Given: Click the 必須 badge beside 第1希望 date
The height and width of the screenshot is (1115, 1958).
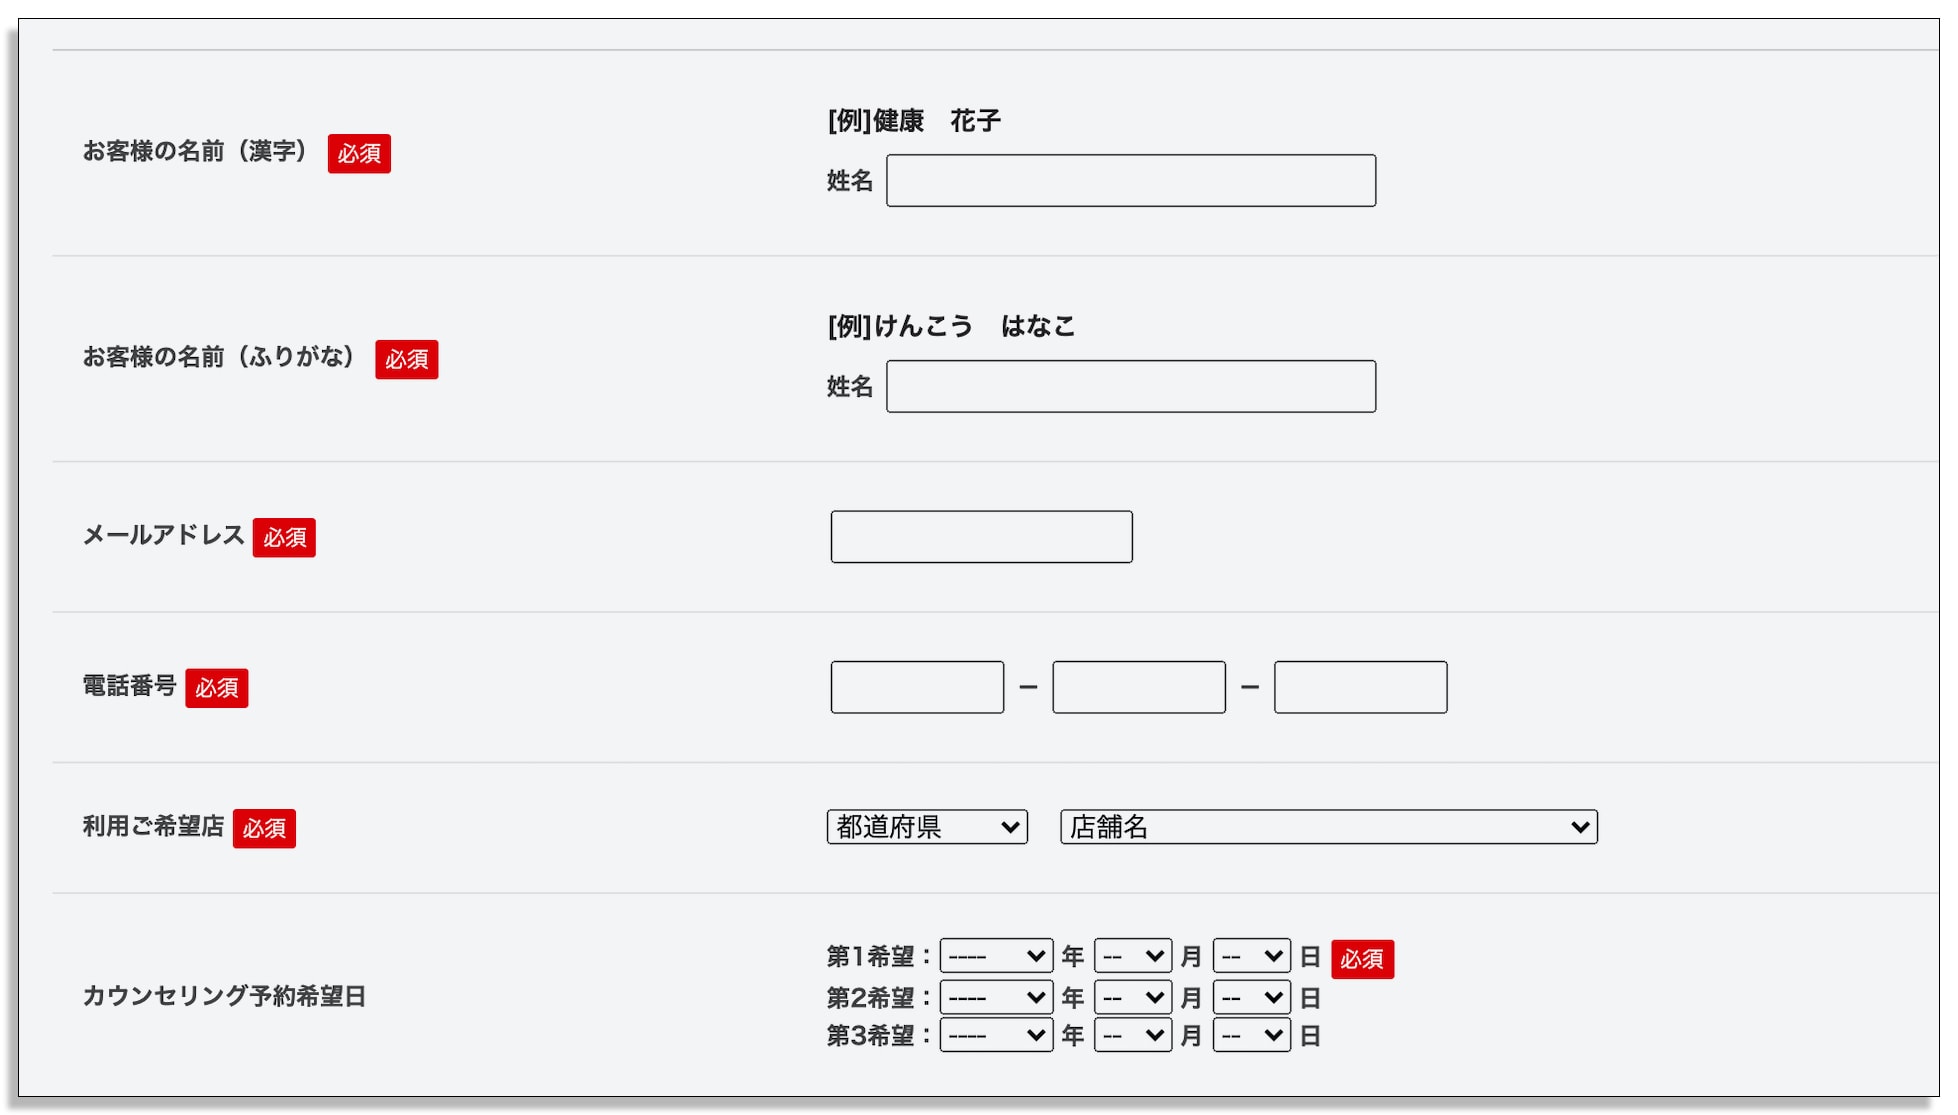Looking at the screenshot, I should (x=1362, y=959).
